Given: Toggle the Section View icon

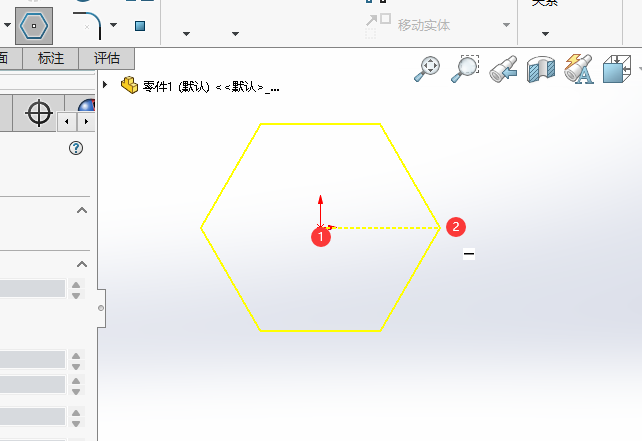Looking at the screenshot, I should (x=541, y=70).
